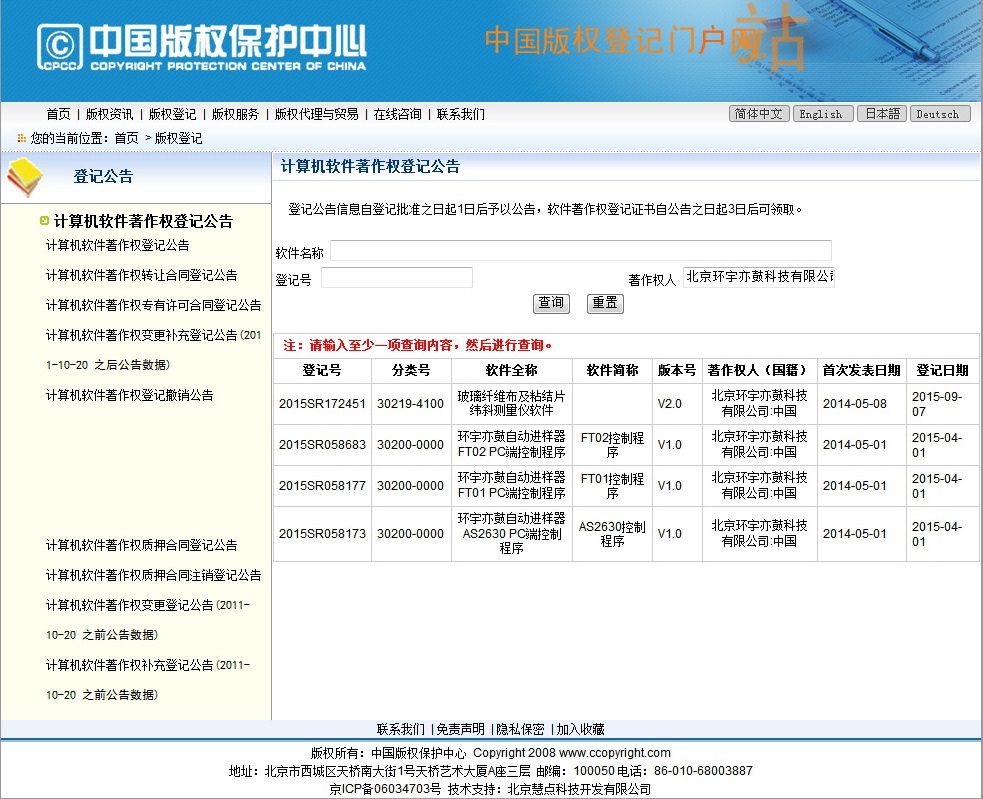Click the 加入收藏 footer link
This screenshot has width=983, height=799.
click(581, 729)
